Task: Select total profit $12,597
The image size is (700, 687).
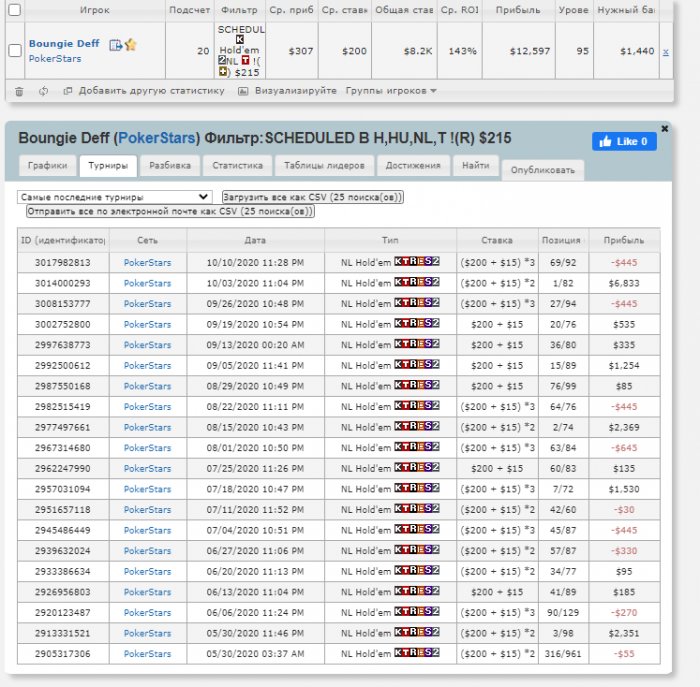Action: pyautogui.click(x=530, y=51)
